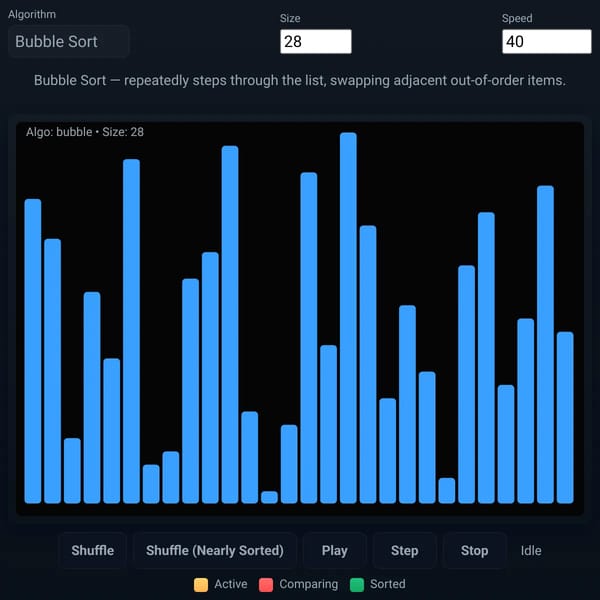Click the Sorted legend text

pyautogui.click(x=388, y=584)
